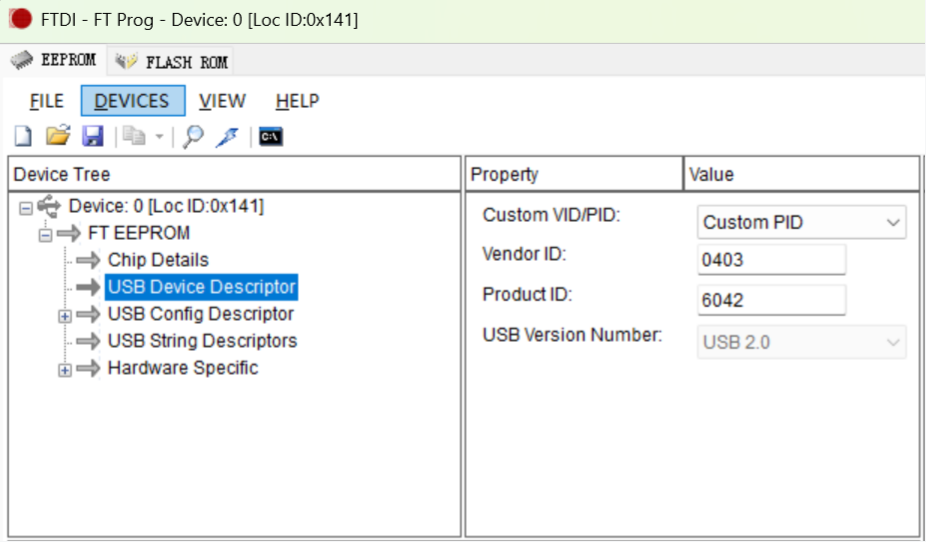Click the arrow icon beside Chip Details
Screen dimensions: 926x542
click(x=89, y=260)
